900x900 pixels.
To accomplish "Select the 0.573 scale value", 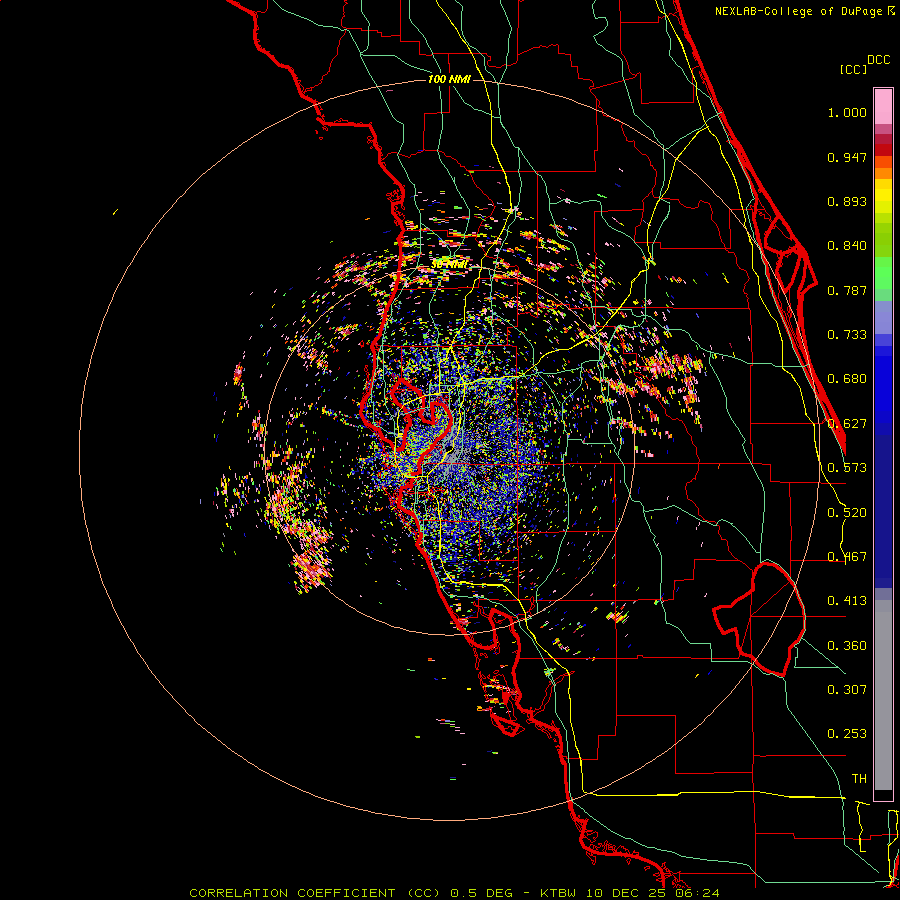I will [x=847, y=468].
